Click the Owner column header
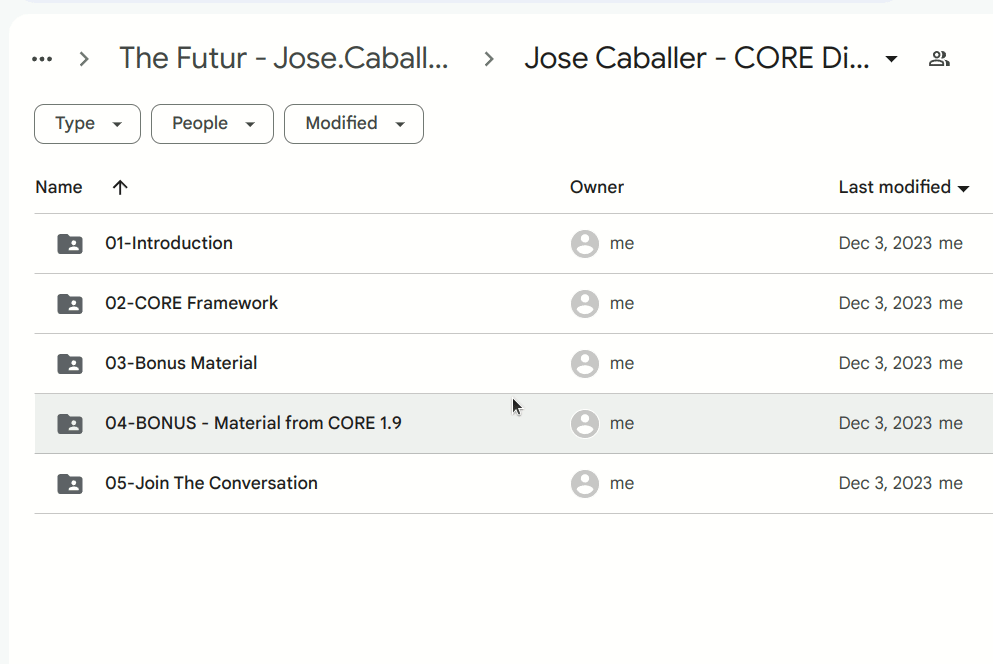 coord(597,187)
